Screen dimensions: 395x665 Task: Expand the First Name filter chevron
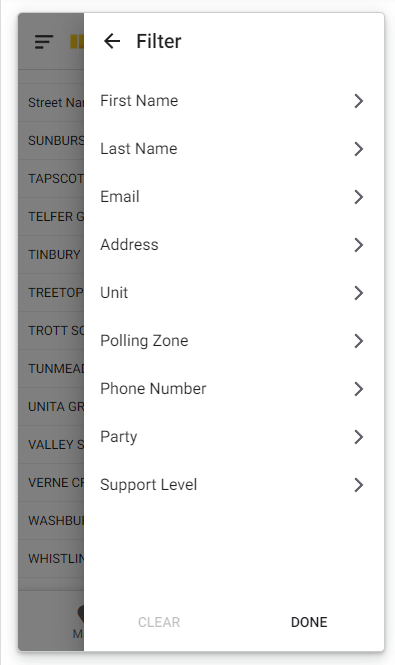click(x=359, y=101)
